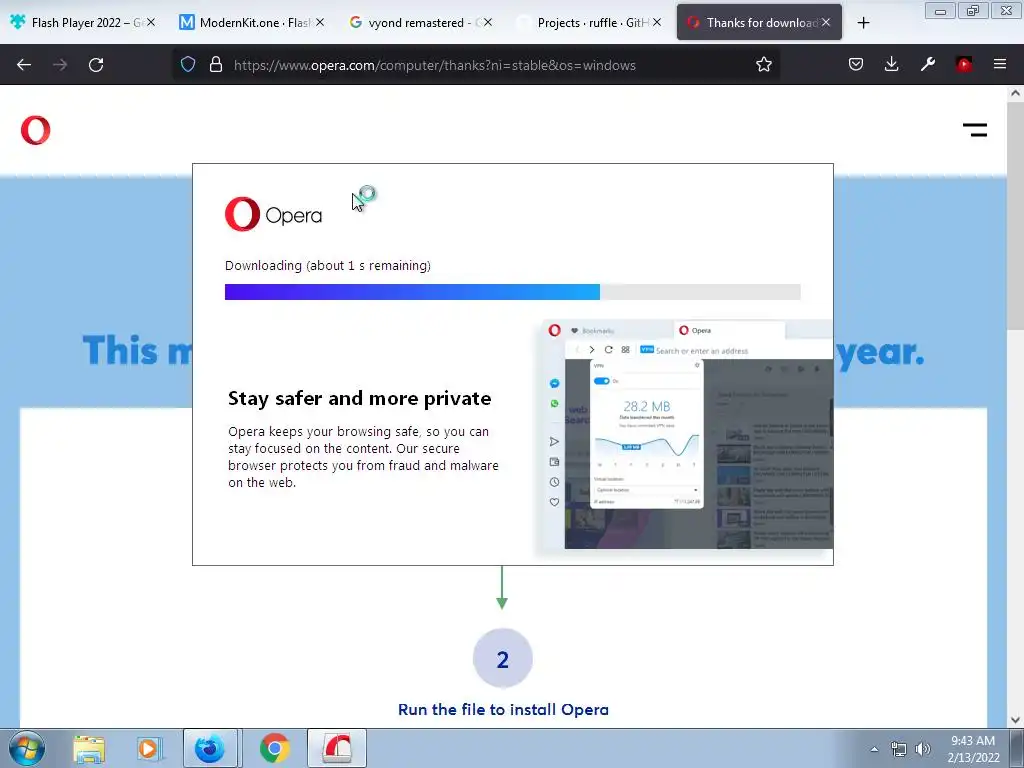Click the Opera logo in installer dialog
1024x768 pixels.
pos(273,214)
